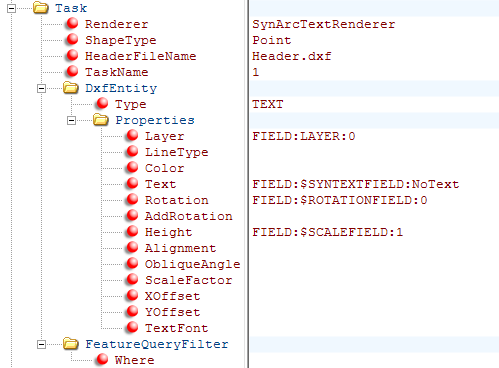Click the FIELD:LAYER:0 value
Screen dimensions: 499x368
(x=304, y=136)
